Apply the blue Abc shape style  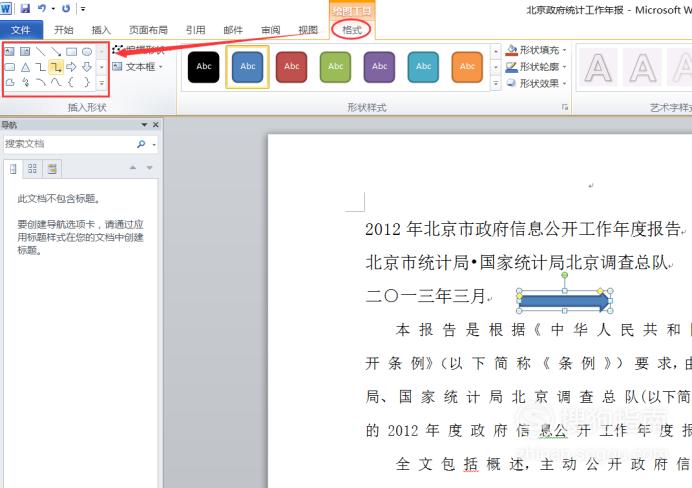coord(248,67)
